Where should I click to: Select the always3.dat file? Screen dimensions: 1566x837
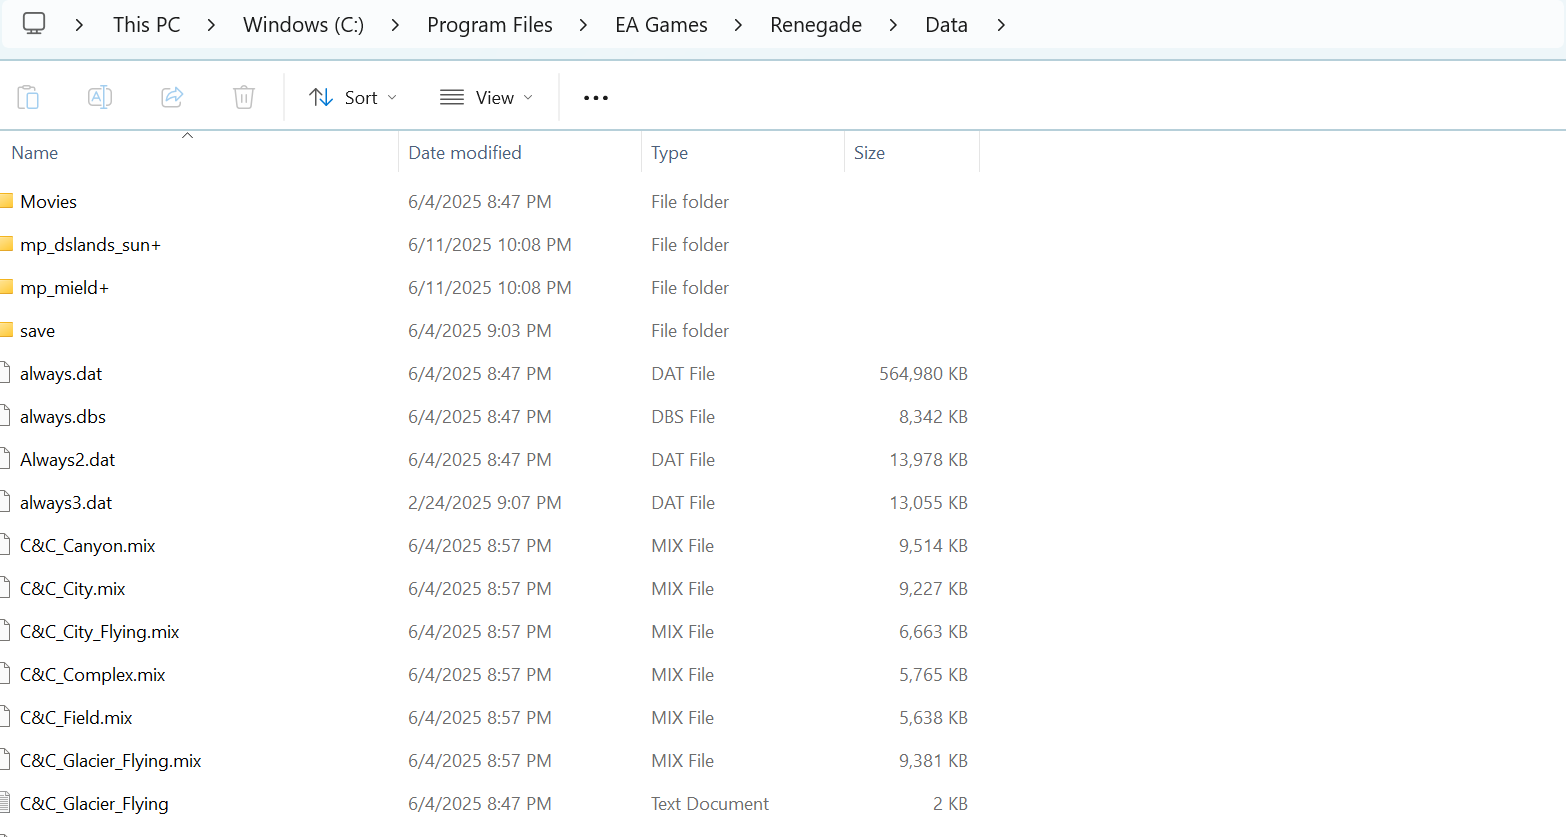pyautogui.click(x=66, y=503)
